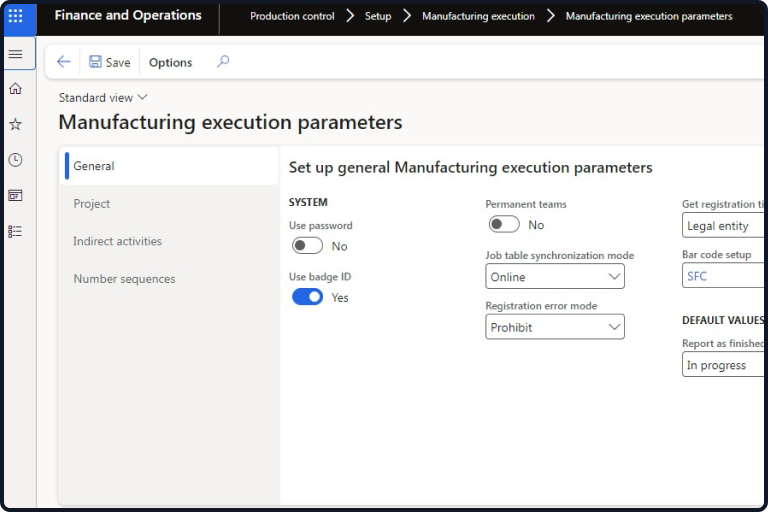Open Workspaces icon in sidebar
The image size is (768, 512).
pyautogui.click(x=16, y=195)
